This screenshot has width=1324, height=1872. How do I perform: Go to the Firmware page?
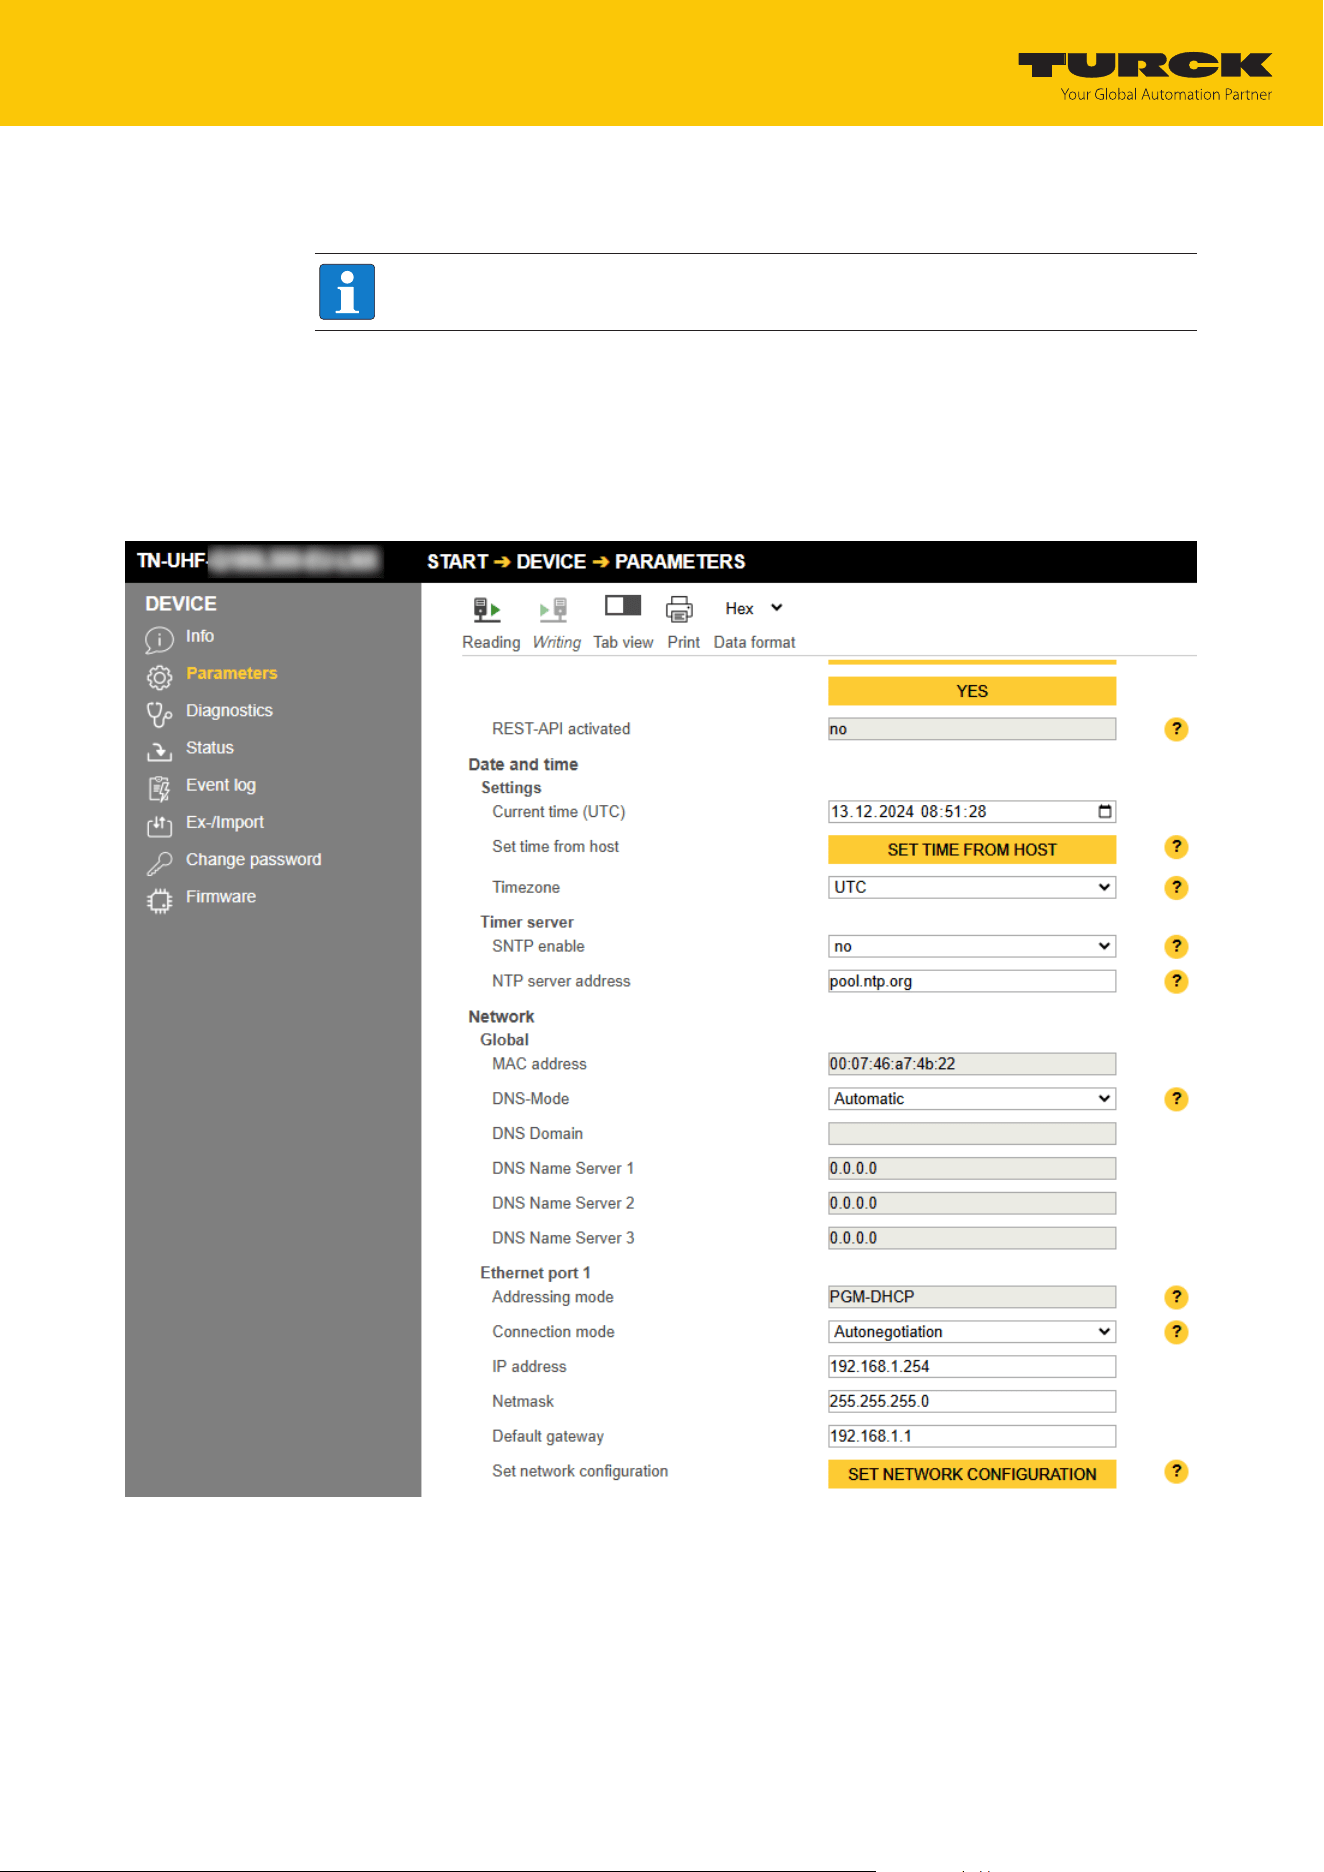coord(221,896)
